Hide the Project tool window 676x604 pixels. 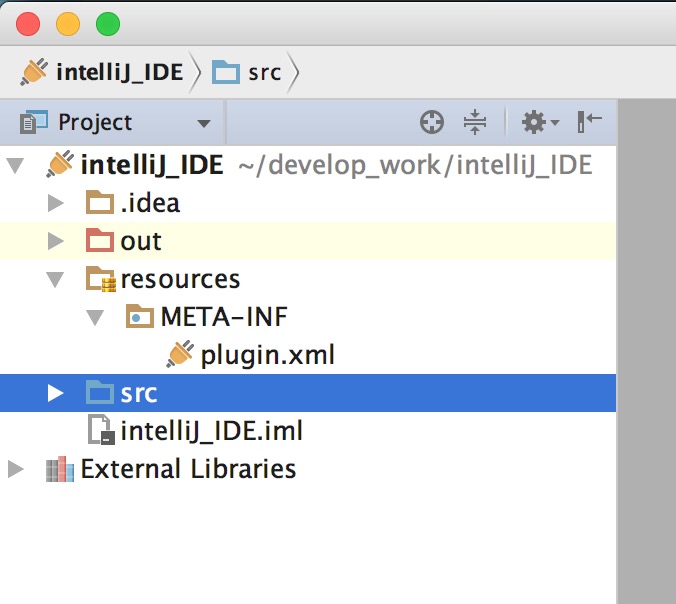[589, 123]
